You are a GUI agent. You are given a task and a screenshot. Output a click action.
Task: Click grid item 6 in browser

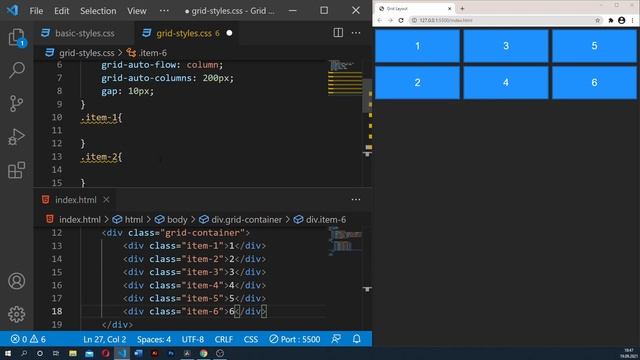click(594, 82)
